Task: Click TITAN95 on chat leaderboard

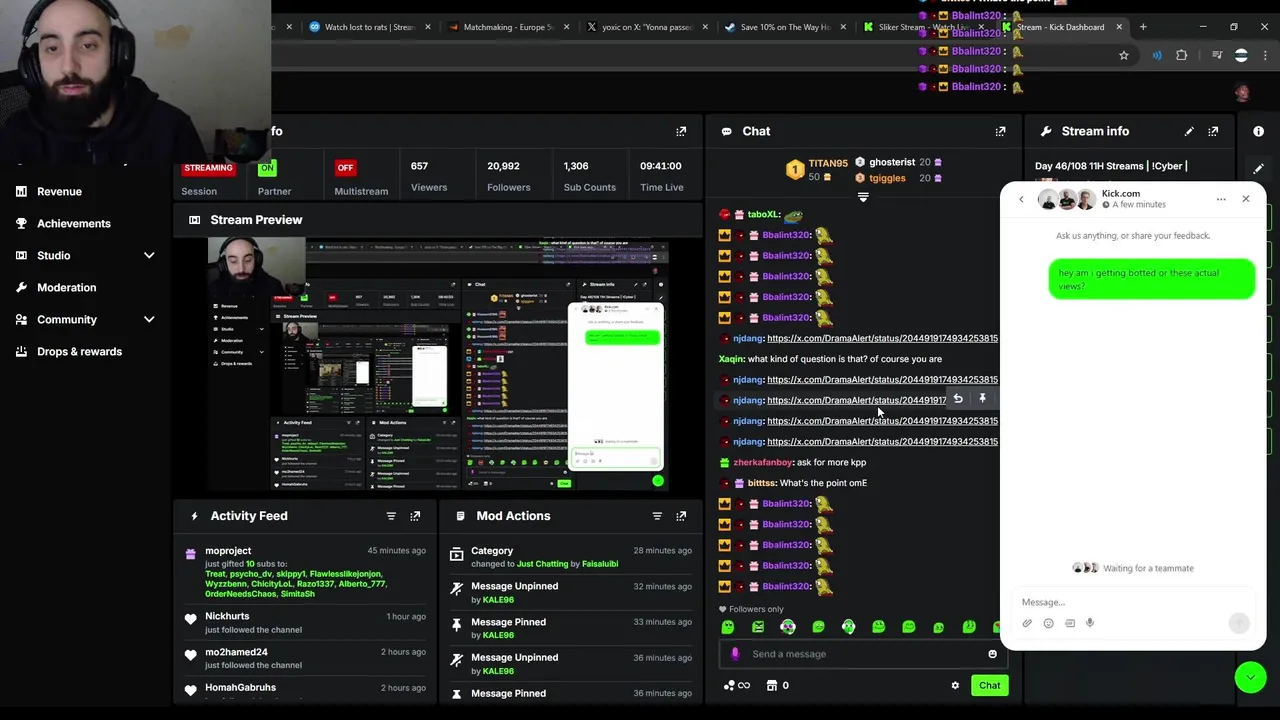Action: [828, 163]
